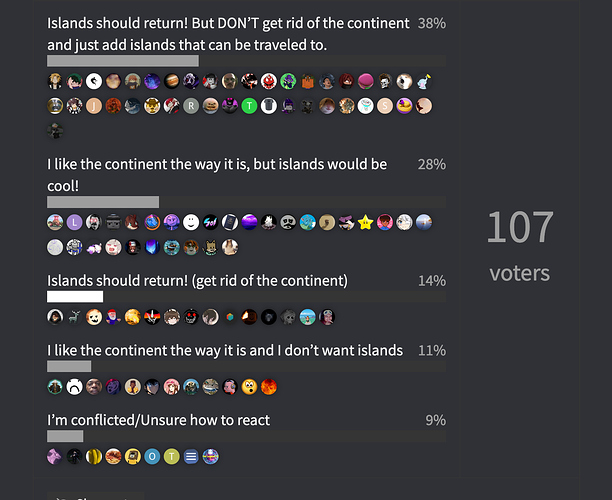Click the blue 'O' voter avatar
This screenshot has width=612, height=500.
click(x=152, y=456)
